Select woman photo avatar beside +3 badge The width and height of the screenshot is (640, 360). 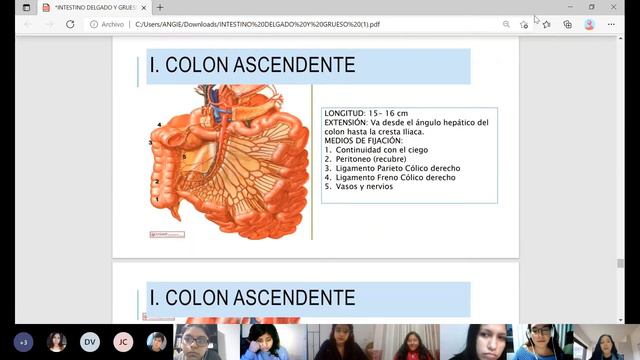[56, 342]
